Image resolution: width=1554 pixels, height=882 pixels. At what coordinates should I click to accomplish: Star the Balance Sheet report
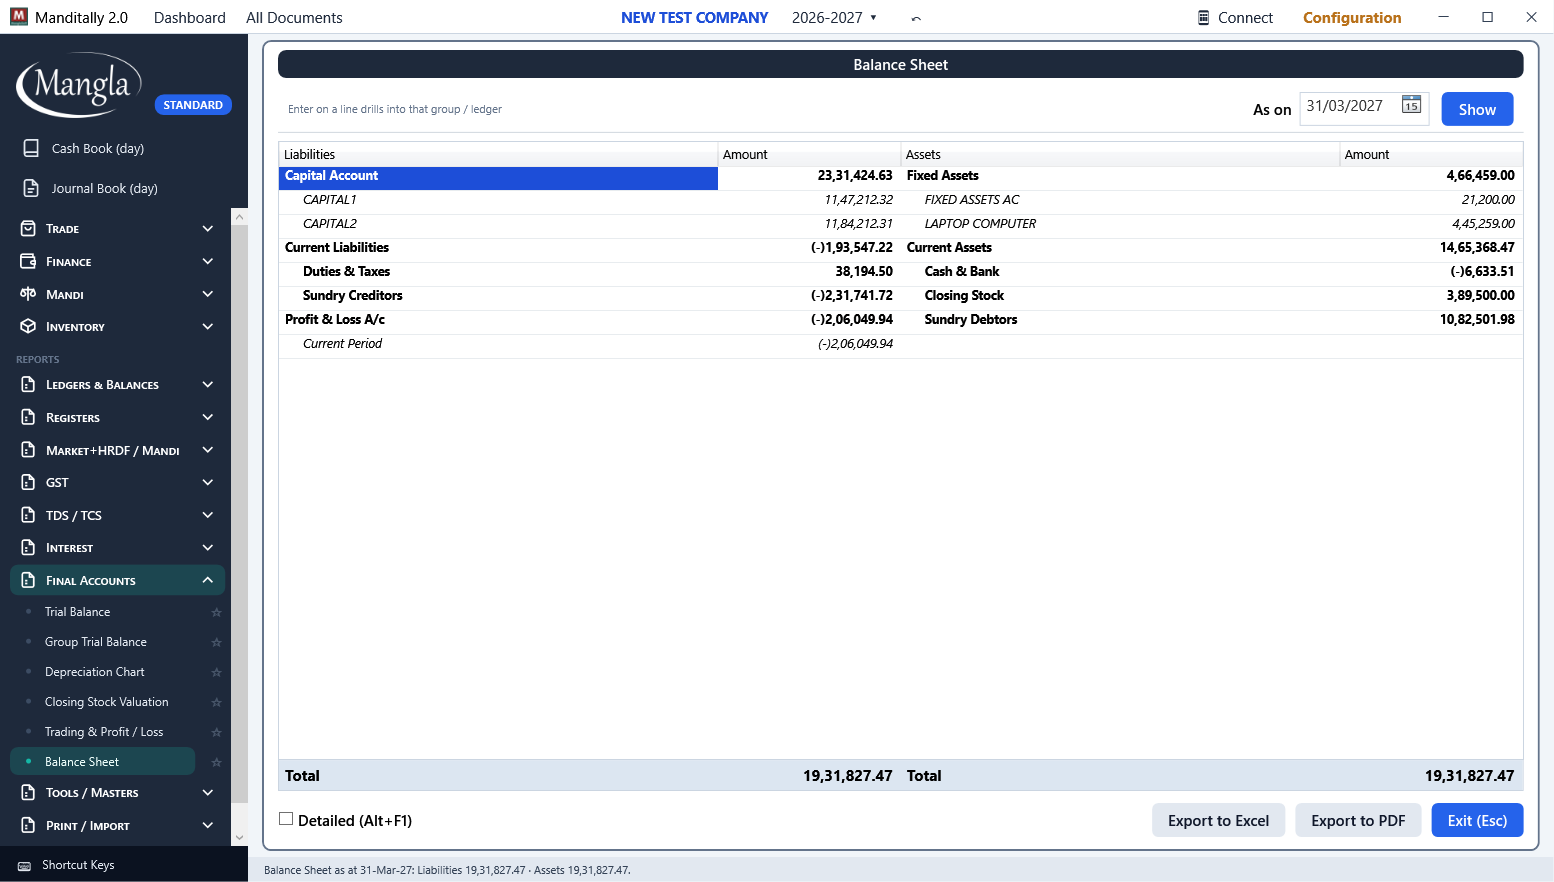coord(216,762)
